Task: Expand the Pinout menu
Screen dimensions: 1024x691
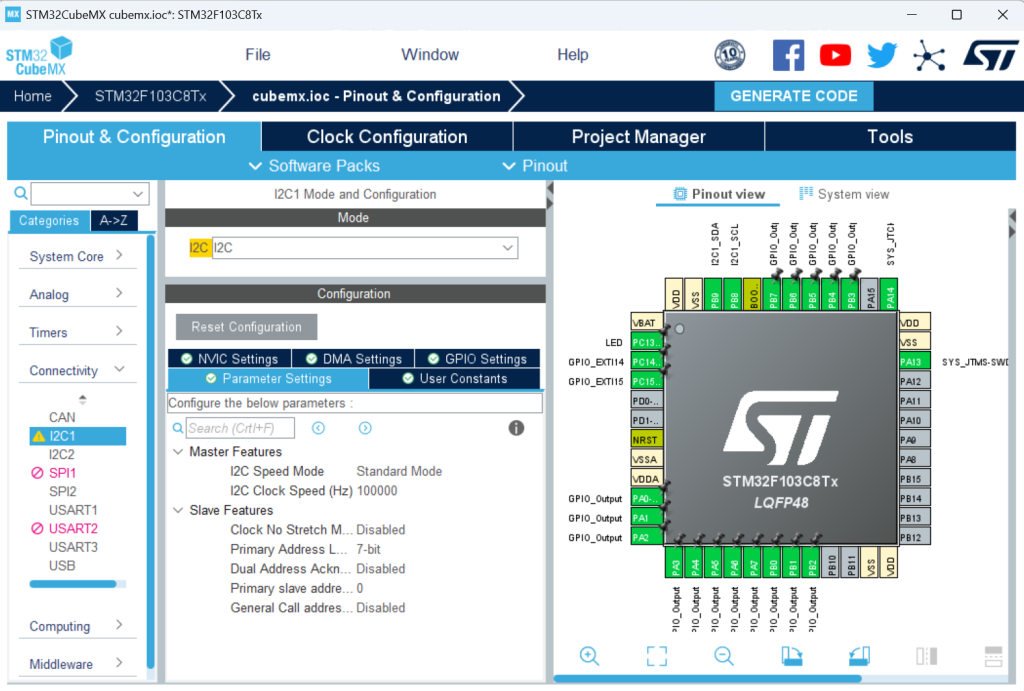Action: [x=534, y=166]
